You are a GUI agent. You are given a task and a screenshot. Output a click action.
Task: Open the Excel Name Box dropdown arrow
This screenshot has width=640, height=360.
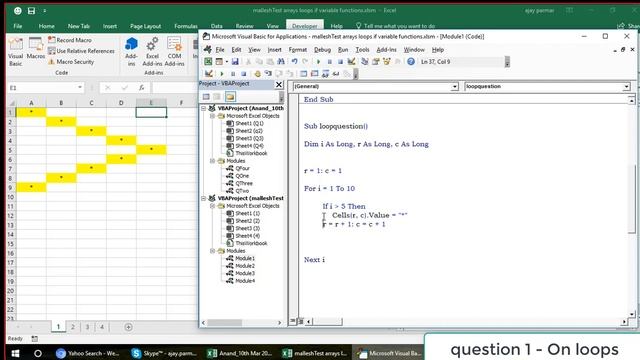[80, 87]
